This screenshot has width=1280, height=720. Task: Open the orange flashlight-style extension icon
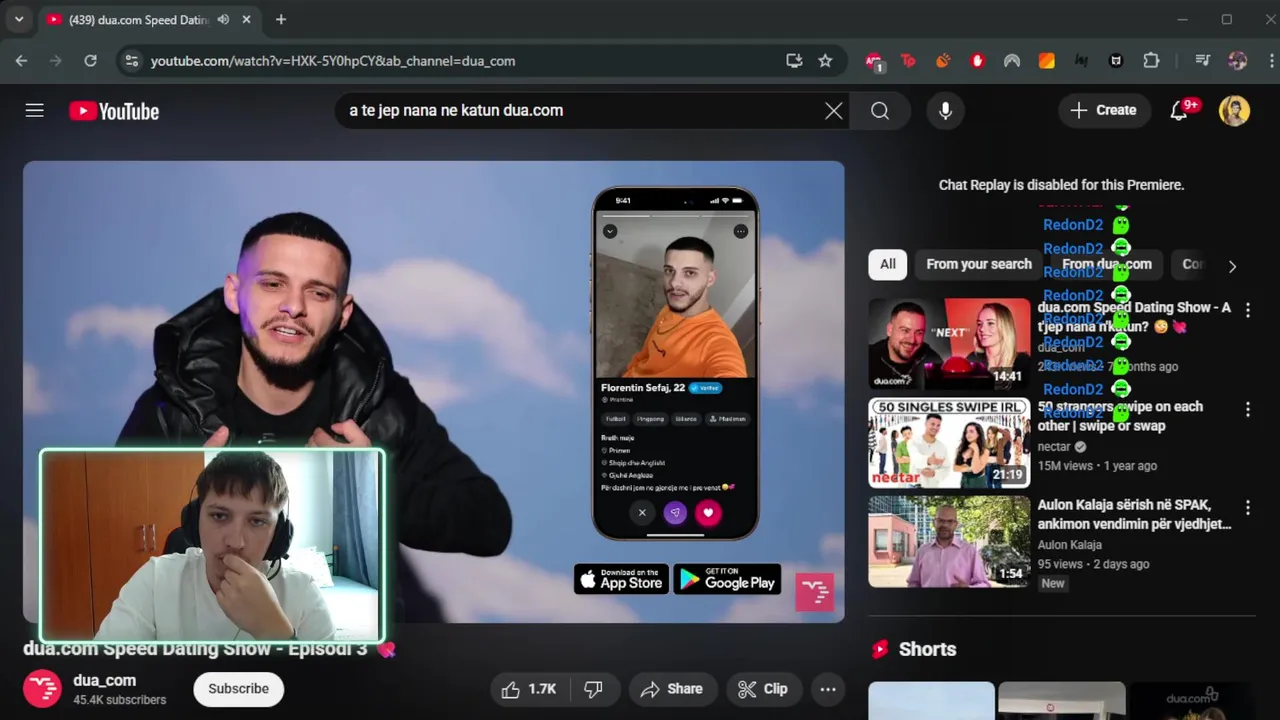[x=943, y=61]
